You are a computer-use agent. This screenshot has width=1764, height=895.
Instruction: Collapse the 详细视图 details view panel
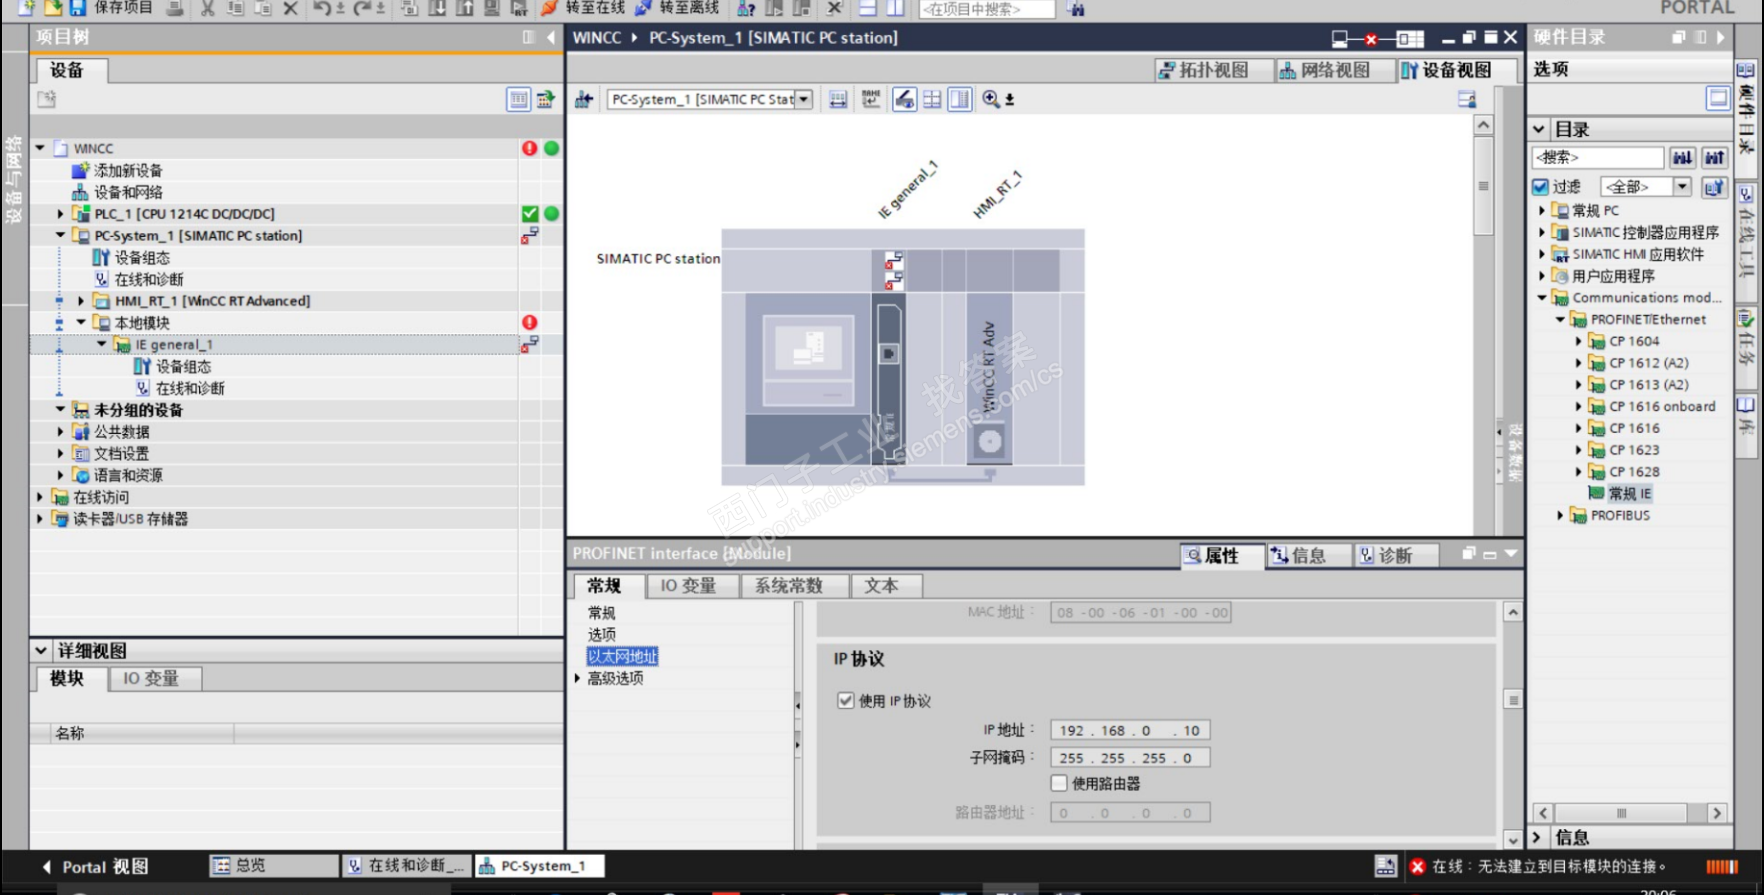point(41,651)
